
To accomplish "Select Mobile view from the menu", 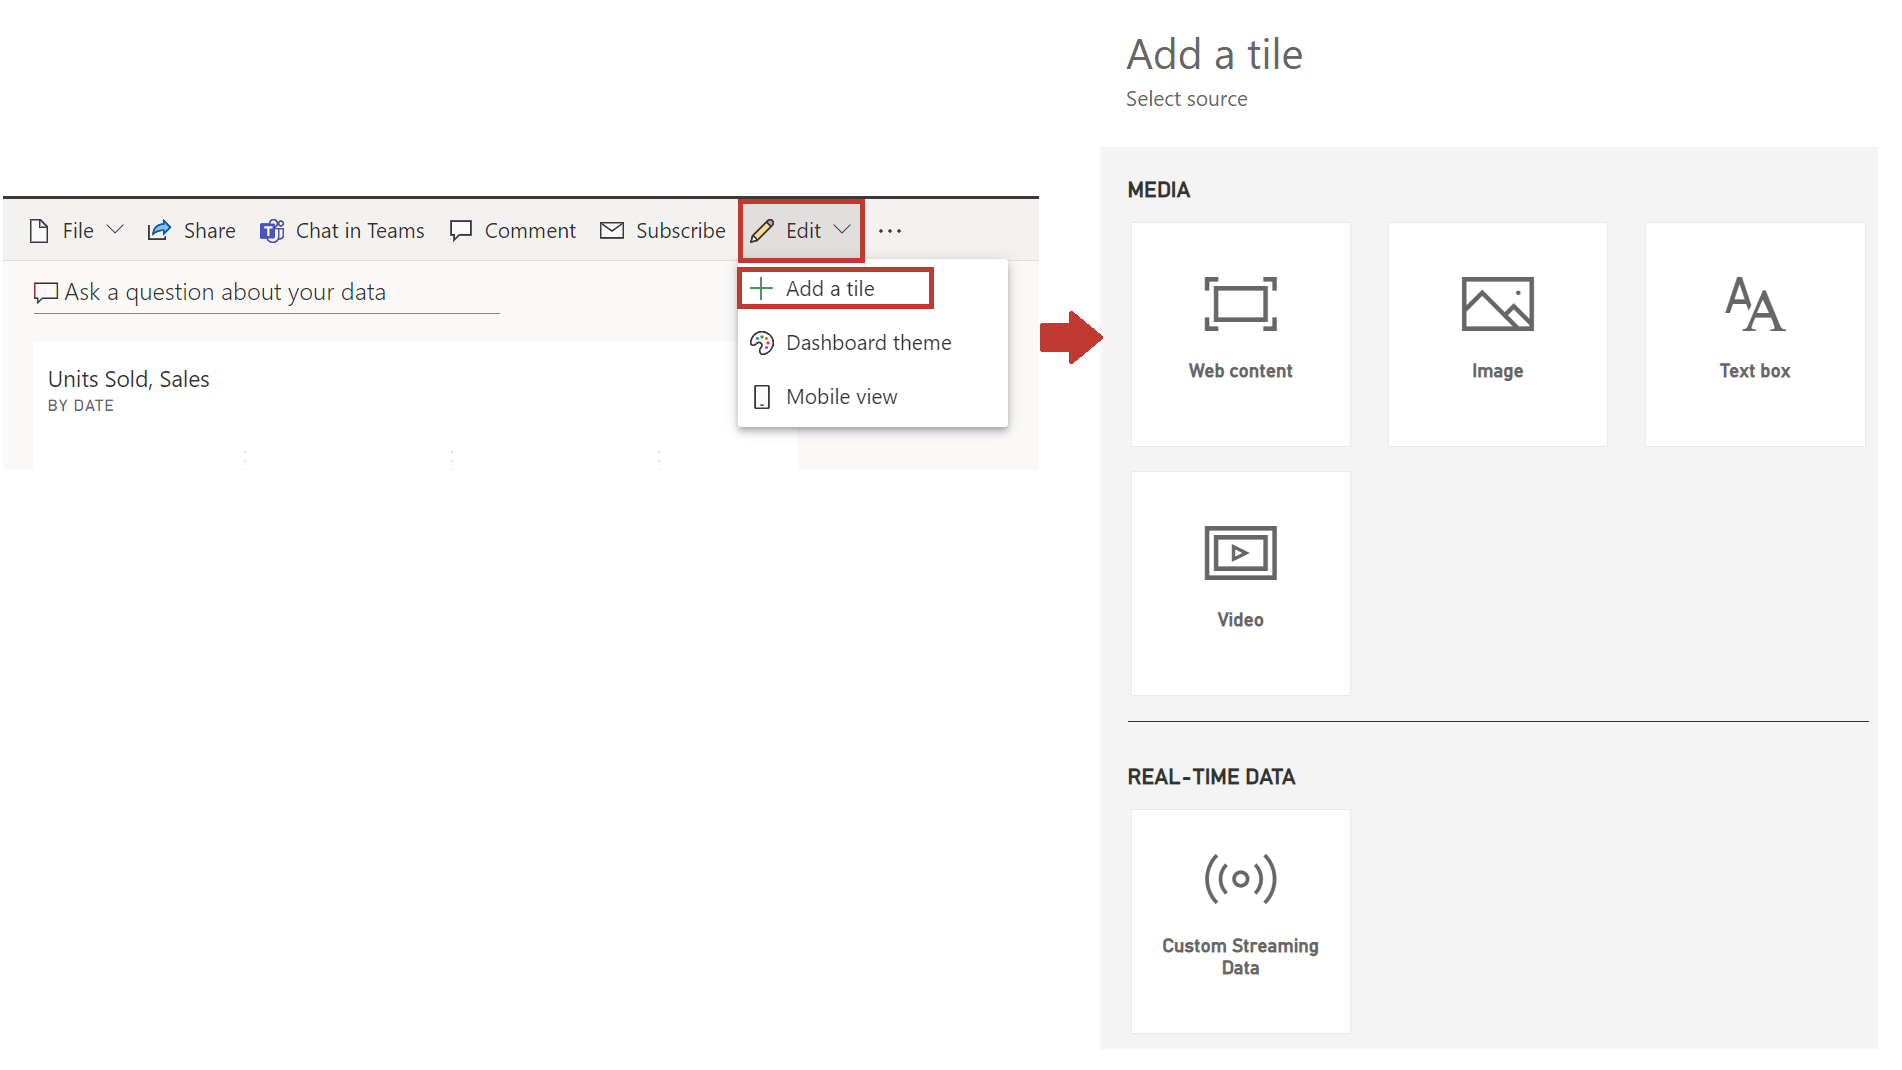I will (x=872, y=397).
